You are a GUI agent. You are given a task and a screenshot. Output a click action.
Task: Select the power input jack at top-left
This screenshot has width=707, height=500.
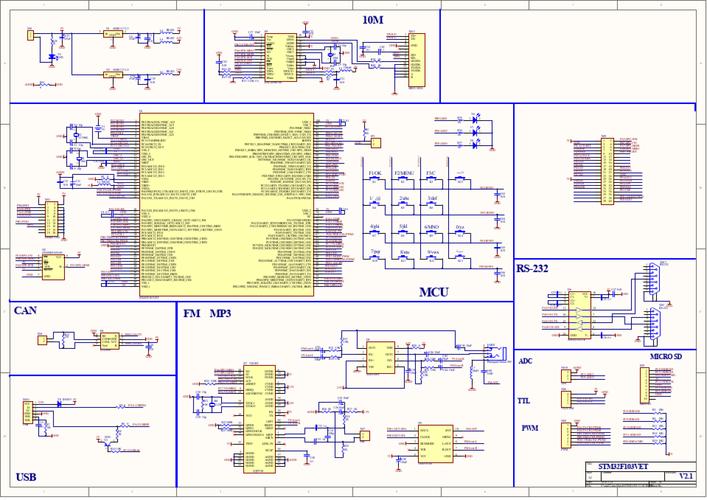point(31,36)
